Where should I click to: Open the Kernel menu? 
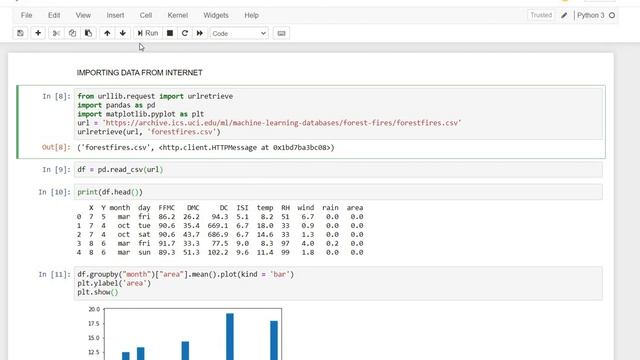tap(178, 15)
